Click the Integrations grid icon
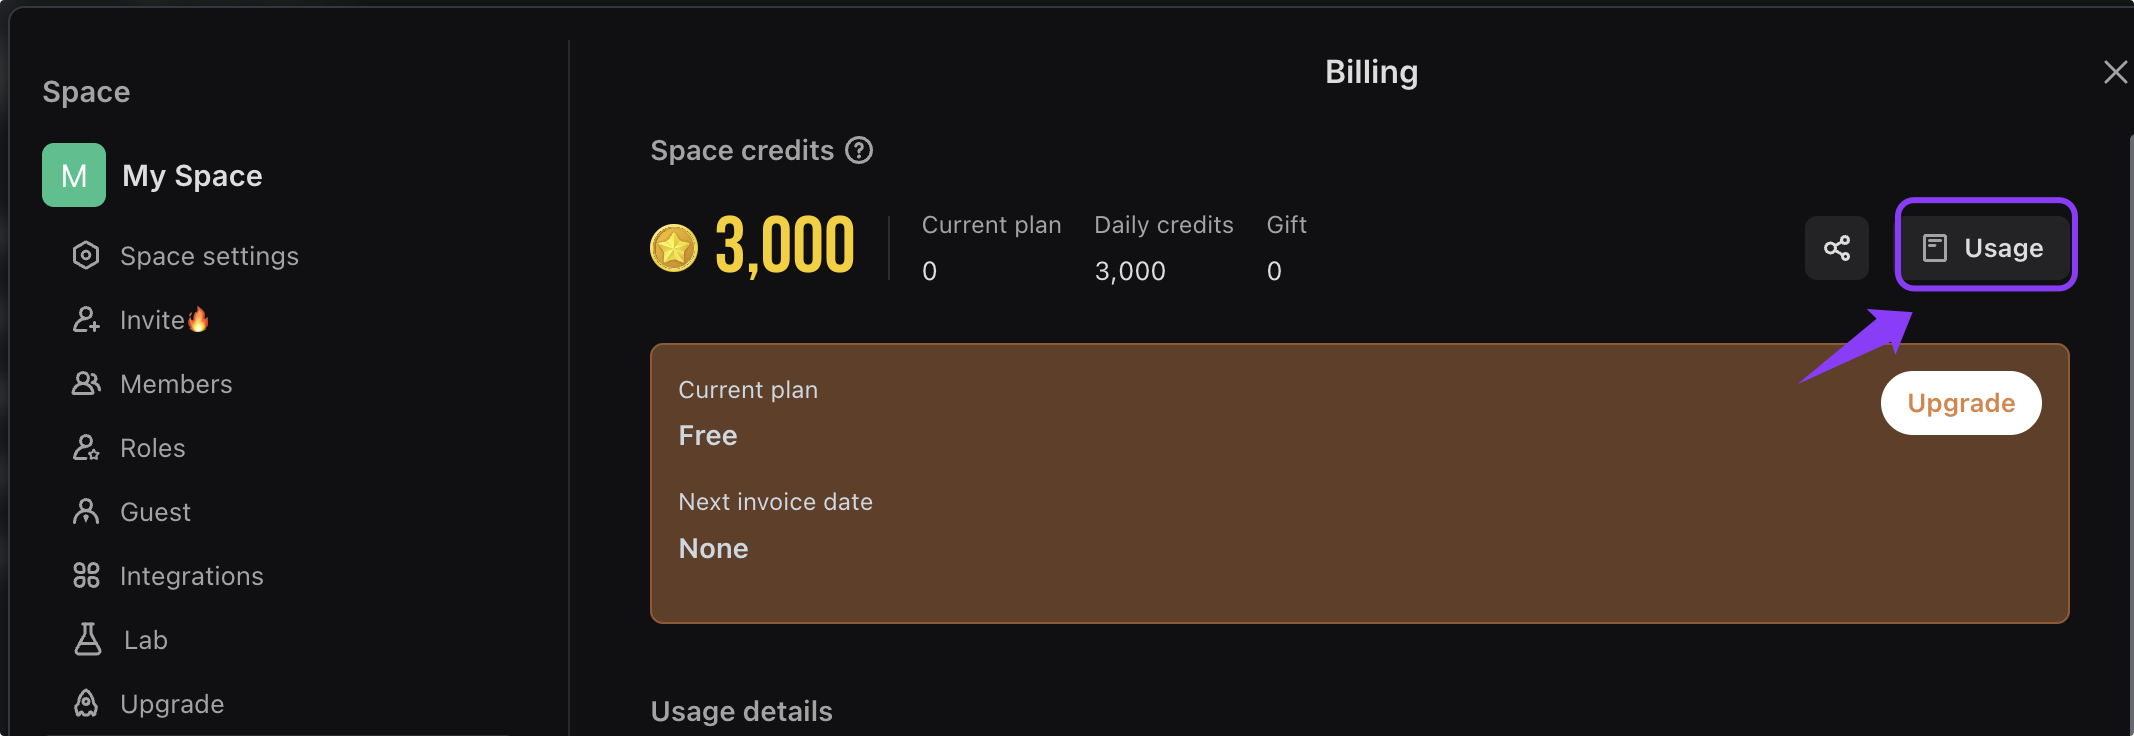 tap(86, 576)
